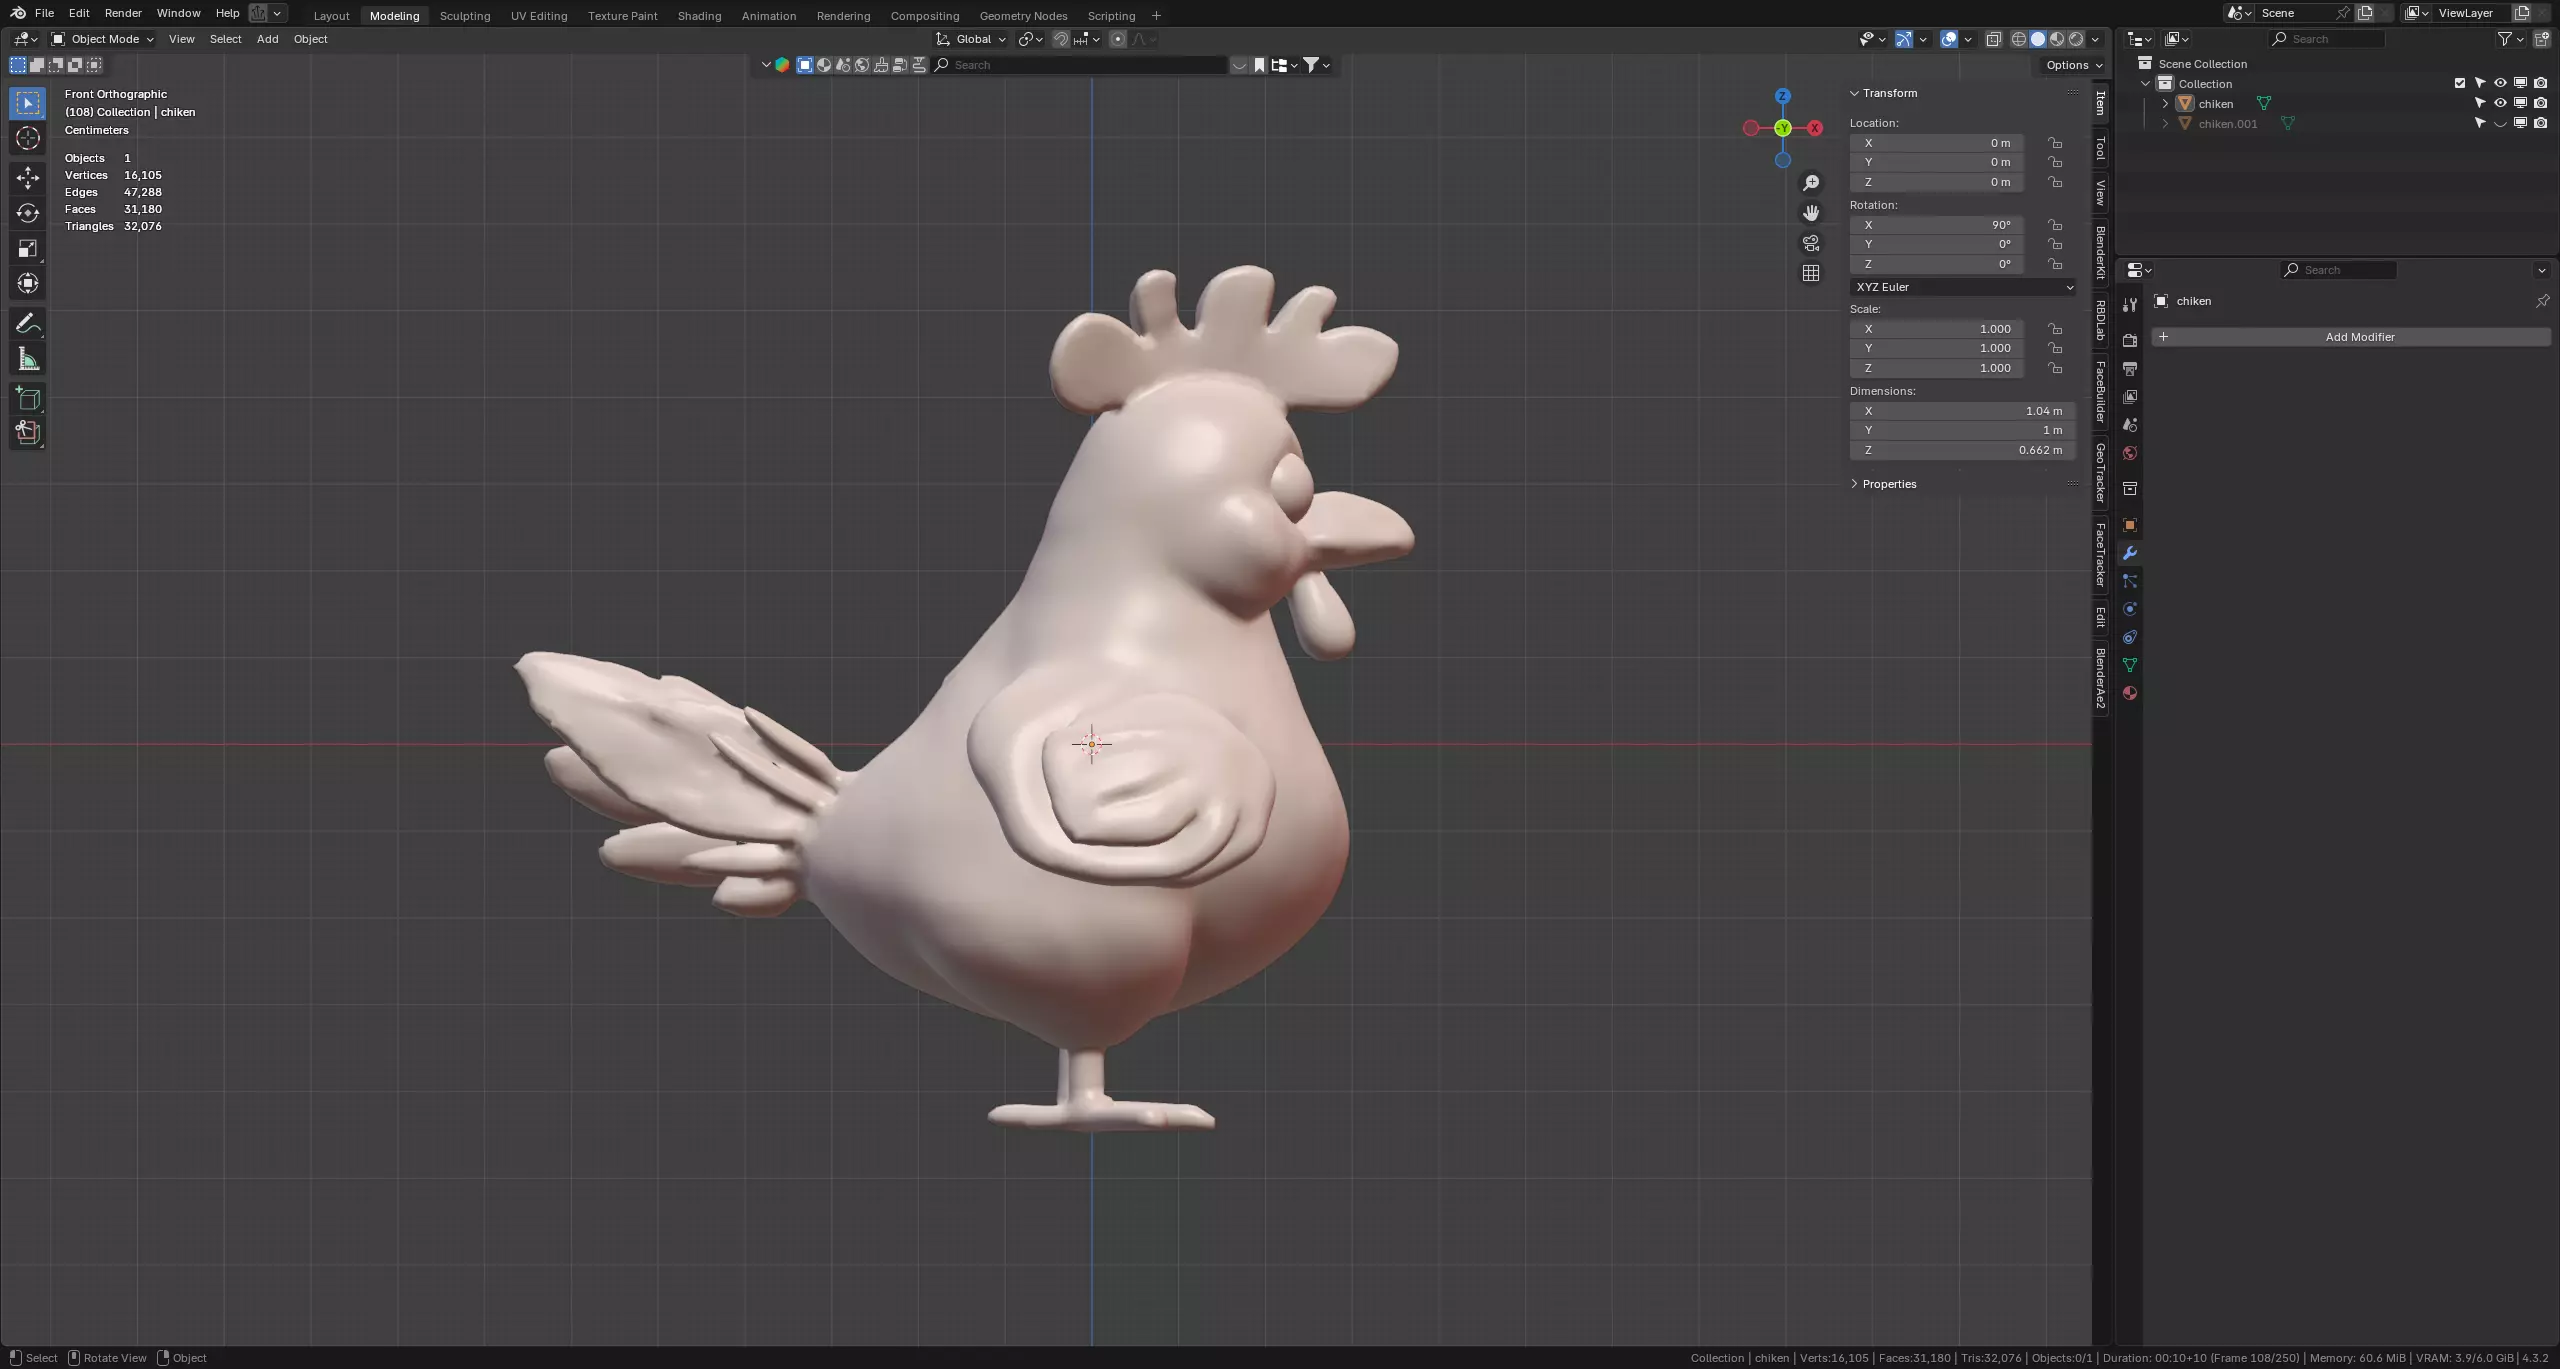The width and height of the screenshot is (2560, 1369).
Task: Lock the Location X value
Action: 2055,143
